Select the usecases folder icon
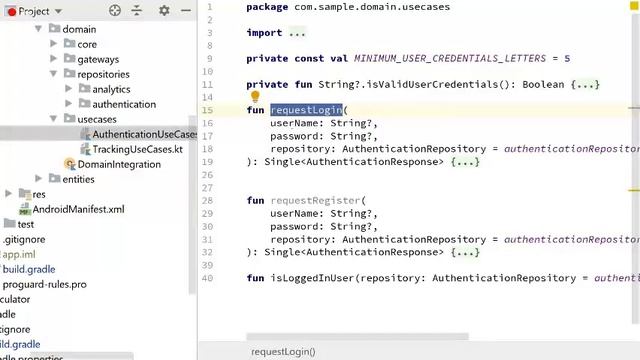 click(69, 118)
